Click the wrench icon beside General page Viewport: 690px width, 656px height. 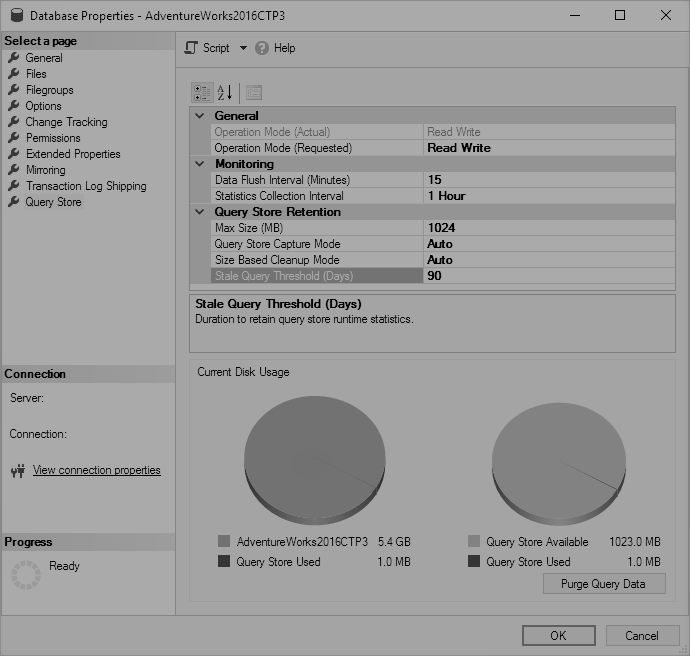tap(14, 58)
